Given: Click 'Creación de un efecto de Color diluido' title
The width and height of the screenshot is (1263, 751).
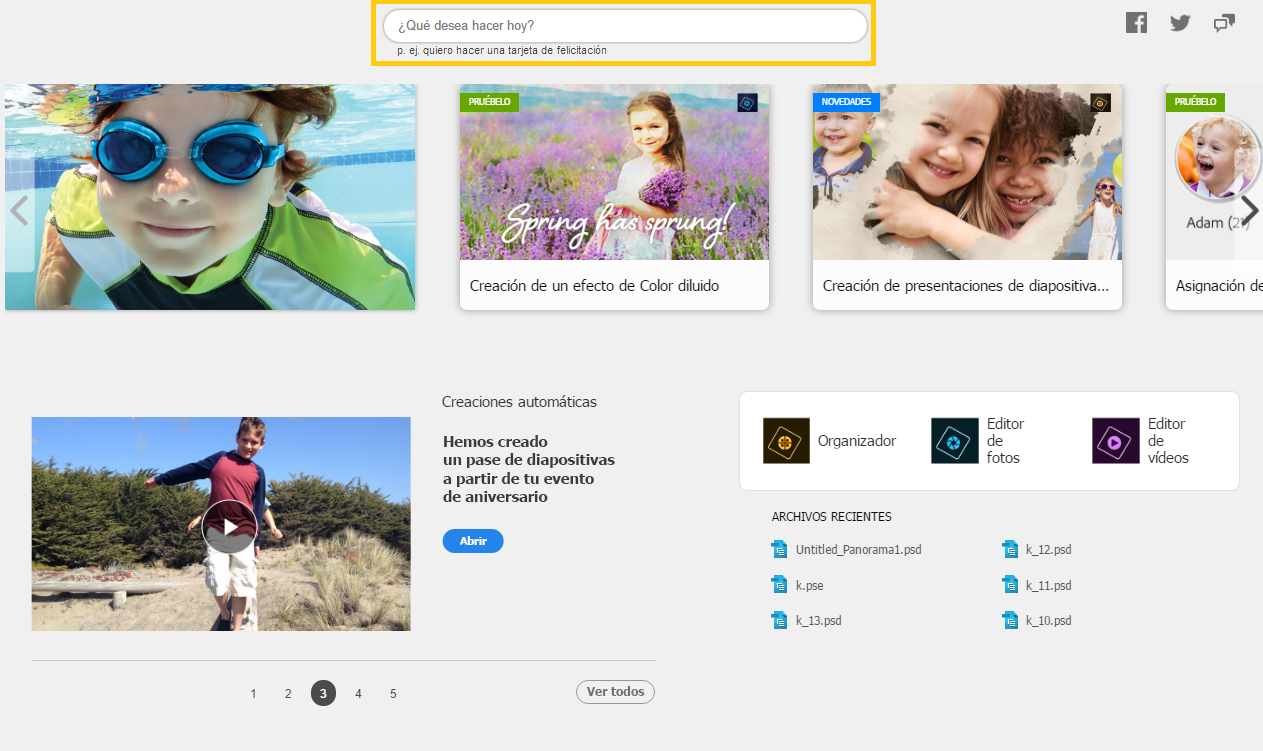Looking at the screenshot, I should click(x=594, y=285).
